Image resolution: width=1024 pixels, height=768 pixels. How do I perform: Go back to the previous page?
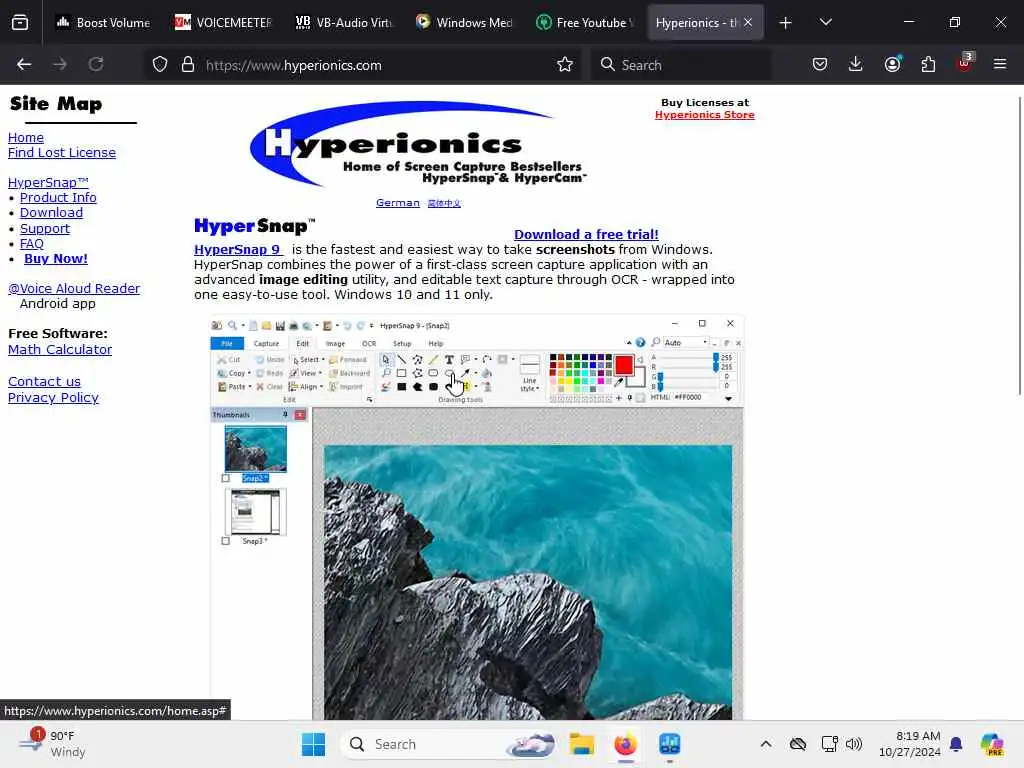pos(24,64)
